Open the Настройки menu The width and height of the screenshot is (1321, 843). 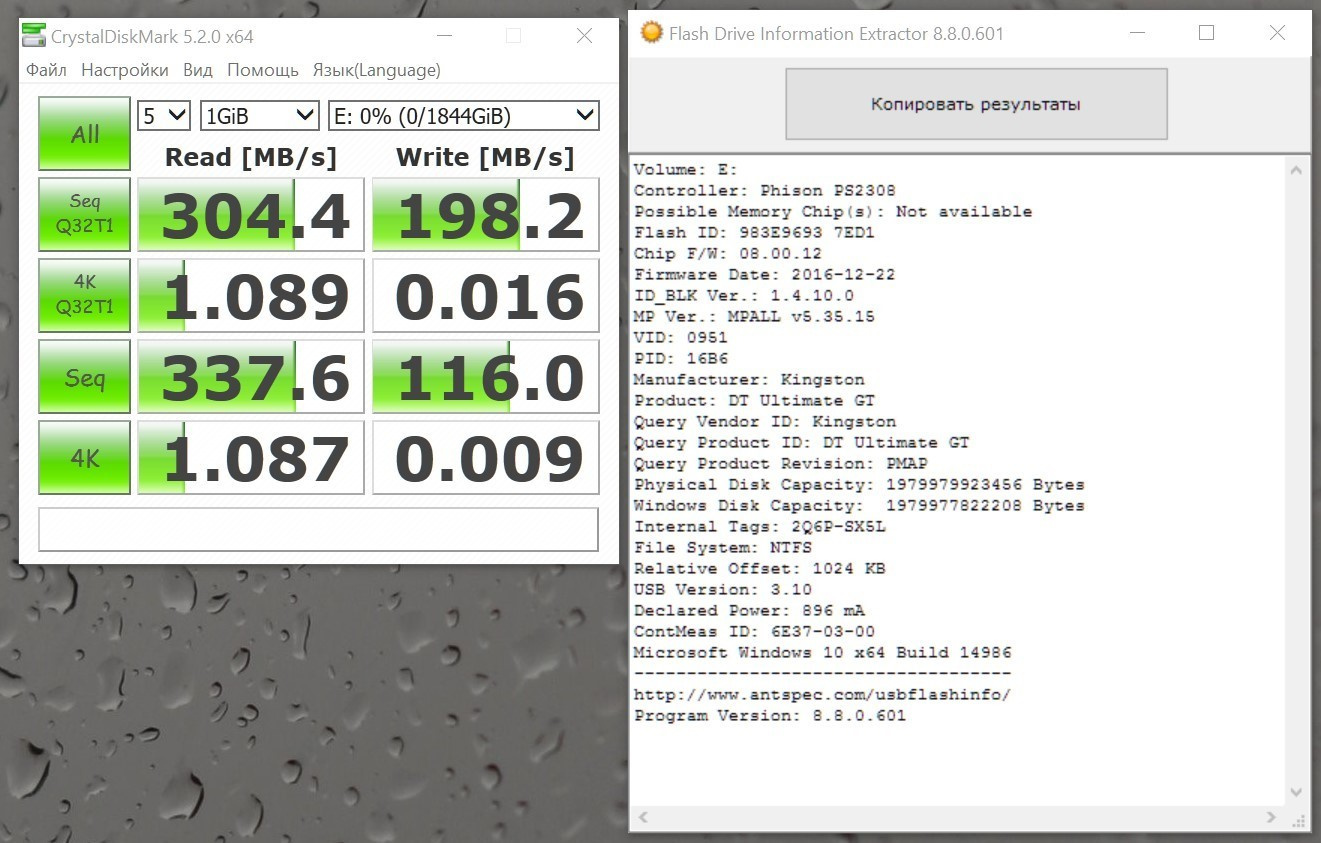pos(124,70)
